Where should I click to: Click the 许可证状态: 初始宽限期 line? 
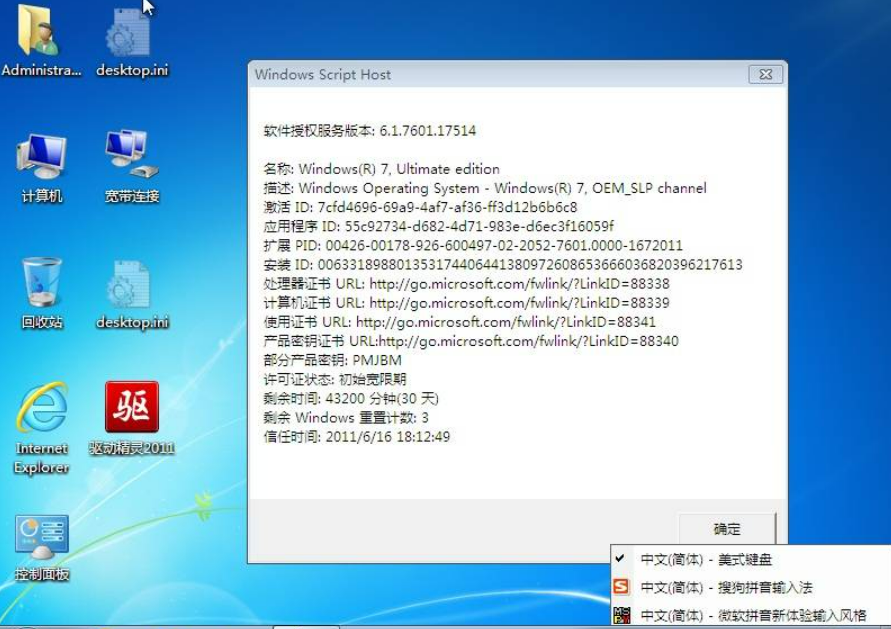pyautogui.click(x=335, y=380)
